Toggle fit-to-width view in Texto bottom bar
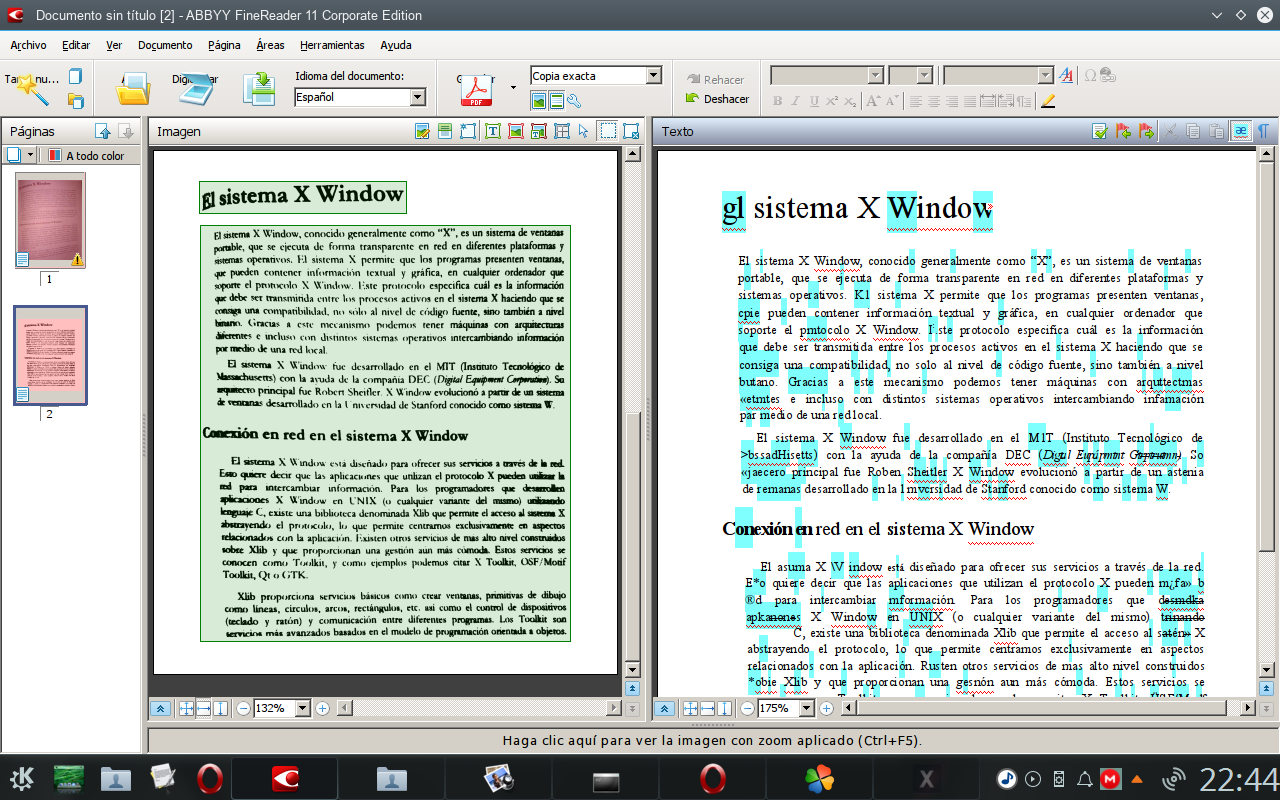 coord(707,708)
